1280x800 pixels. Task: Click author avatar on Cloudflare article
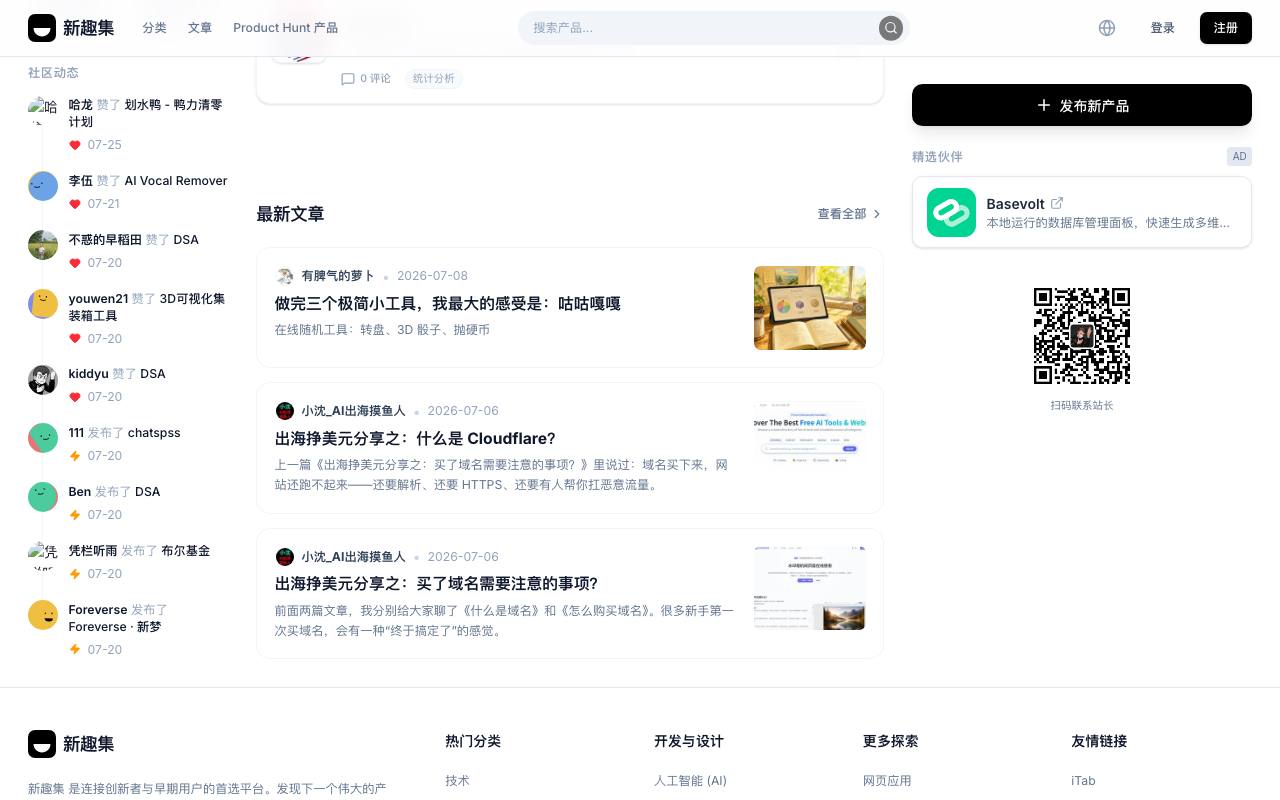tap(285, 411)
